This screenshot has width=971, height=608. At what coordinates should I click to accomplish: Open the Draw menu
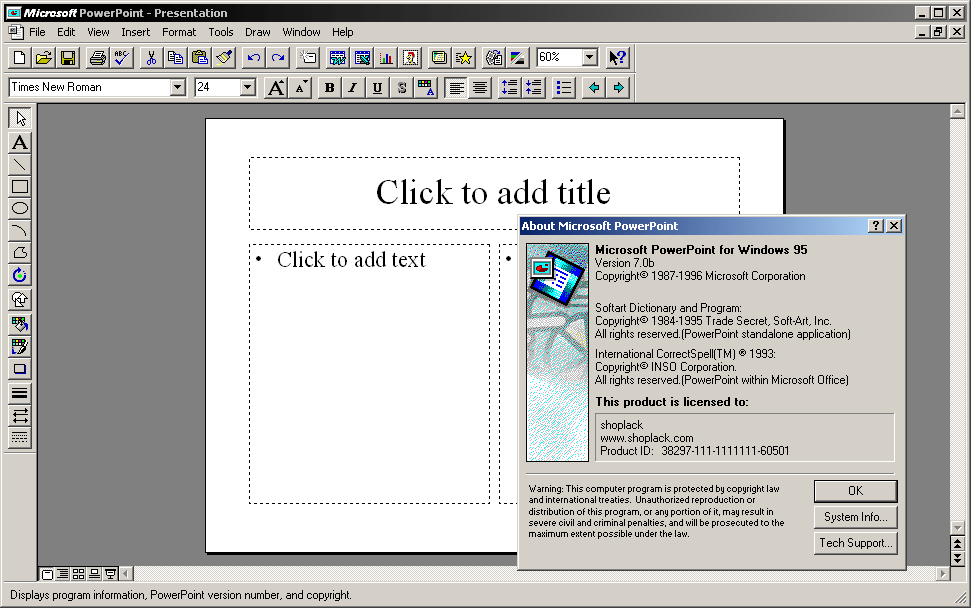click(x=258, y=32)
